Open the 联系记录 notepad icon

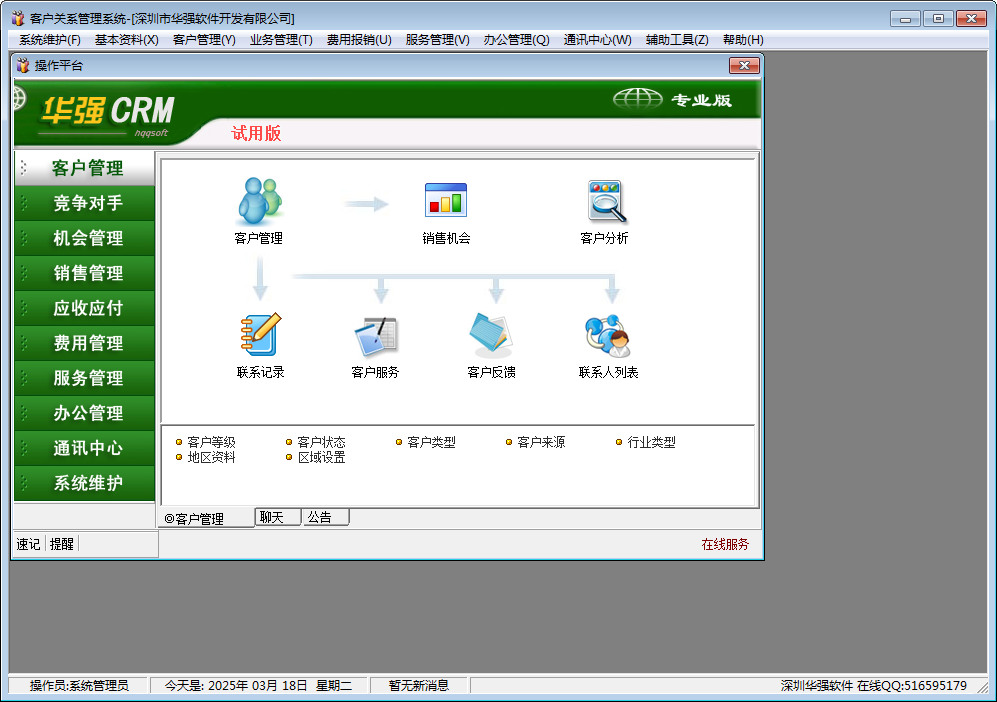261,334
